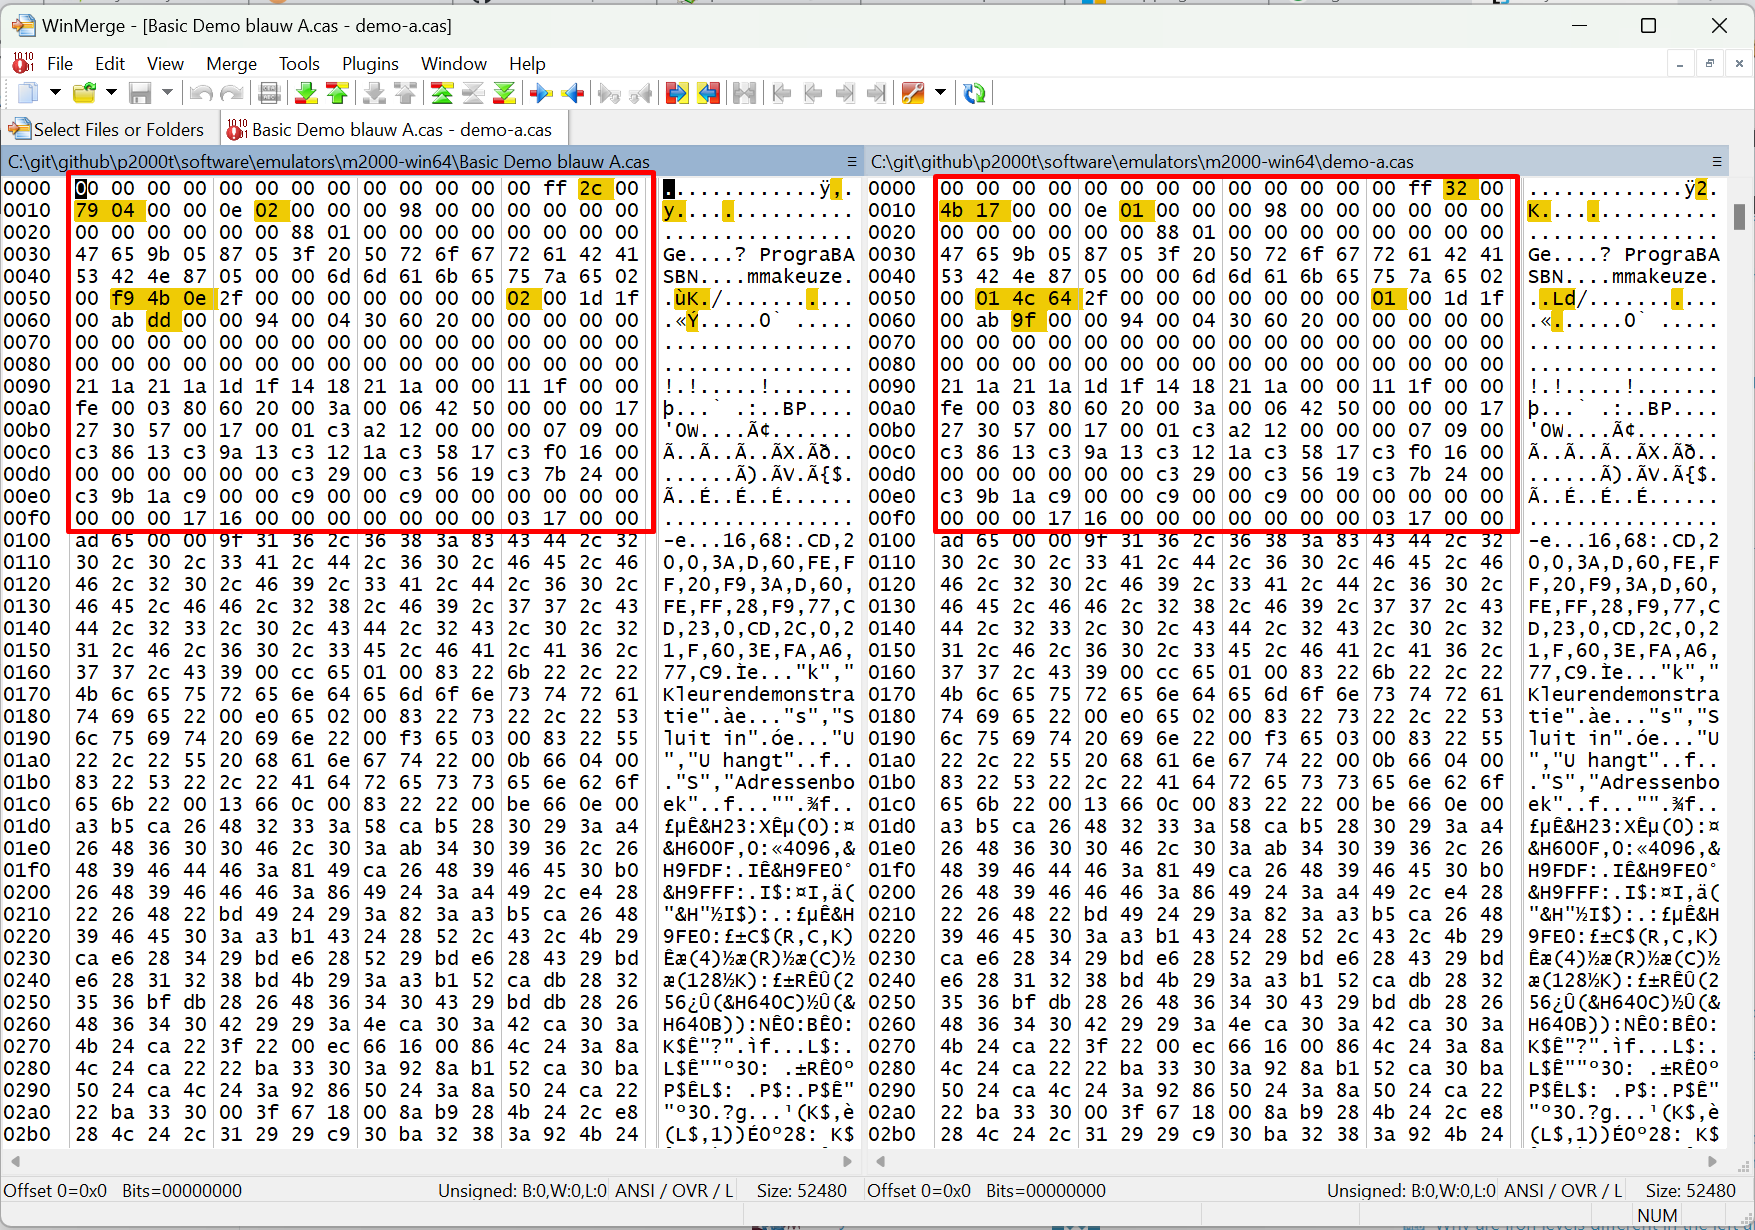Go to previous difference with green up arrow
Screen dimensions: 1755x1230
338,93
